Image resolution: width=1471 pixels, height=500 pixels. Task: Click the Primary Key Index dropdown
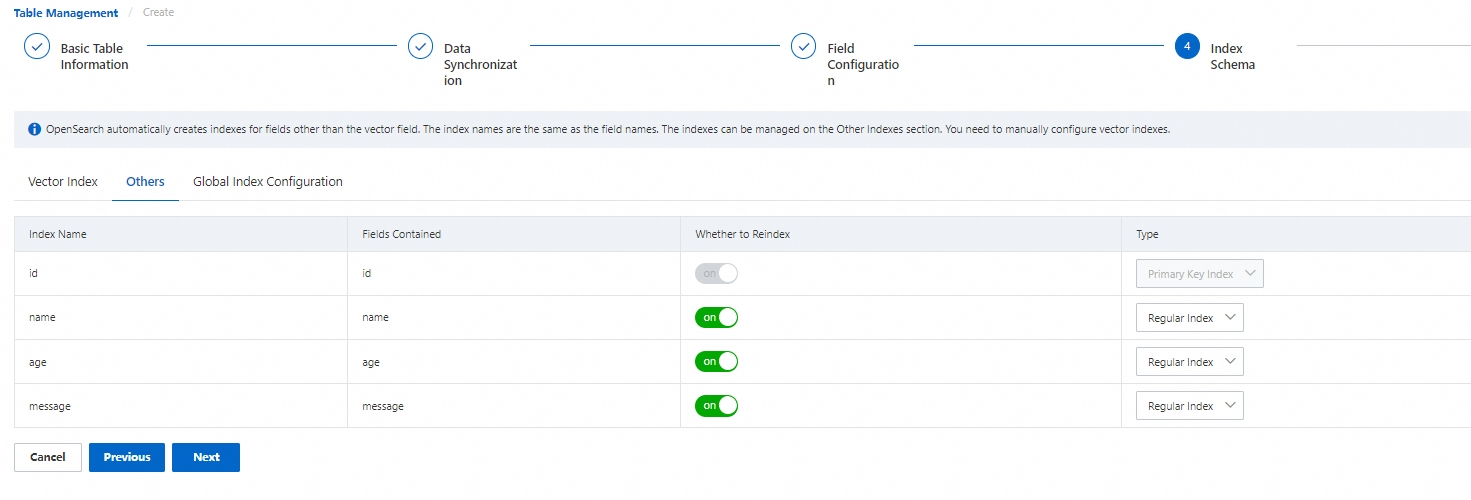[1199, 274]
